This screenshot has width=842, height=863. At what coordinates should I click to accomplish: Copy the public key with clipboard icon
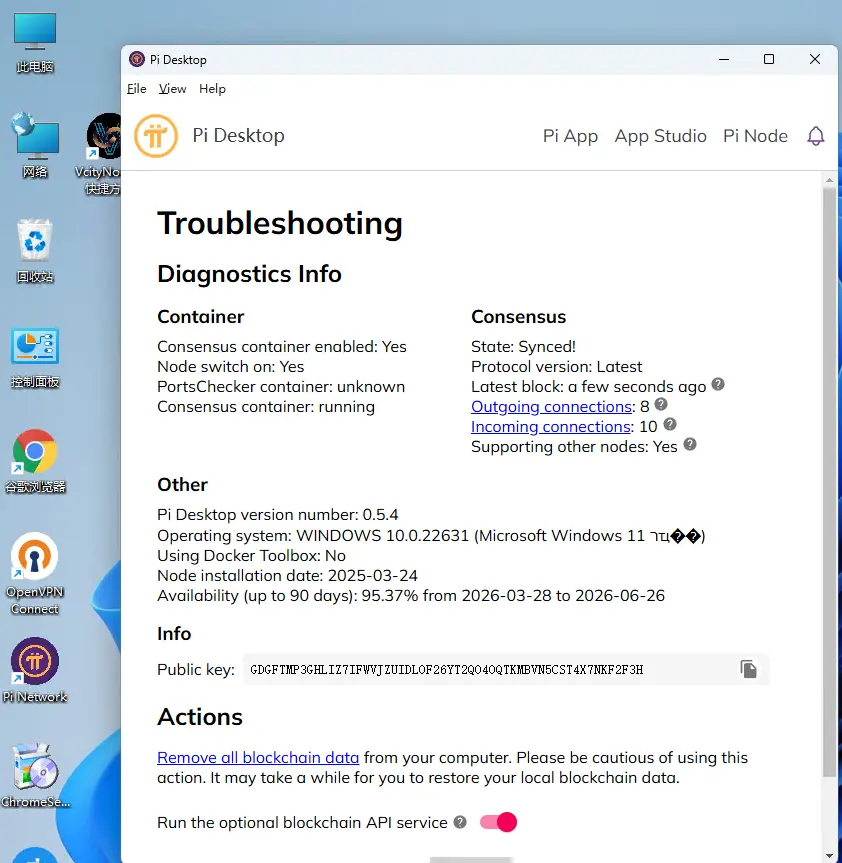748,669
